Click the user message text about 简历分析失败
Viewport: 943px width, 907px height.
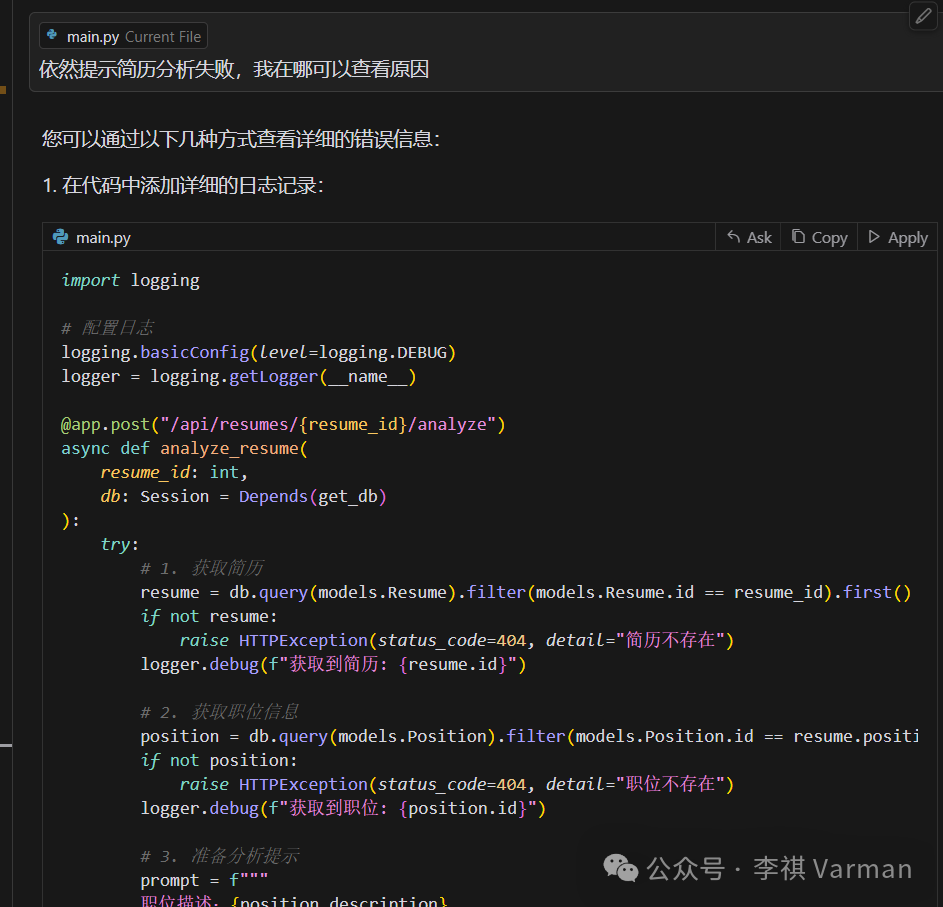coord(233,69)
